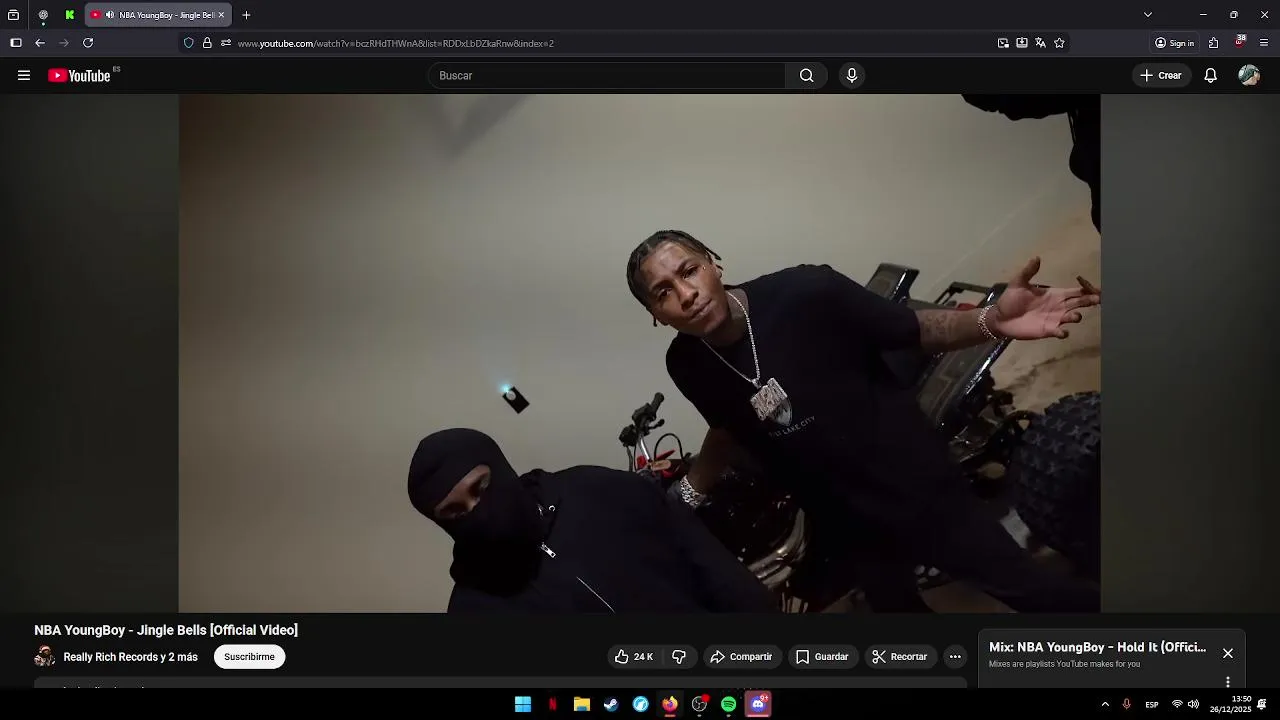Open uBlock extension icon showing 38

[1240, 42]
